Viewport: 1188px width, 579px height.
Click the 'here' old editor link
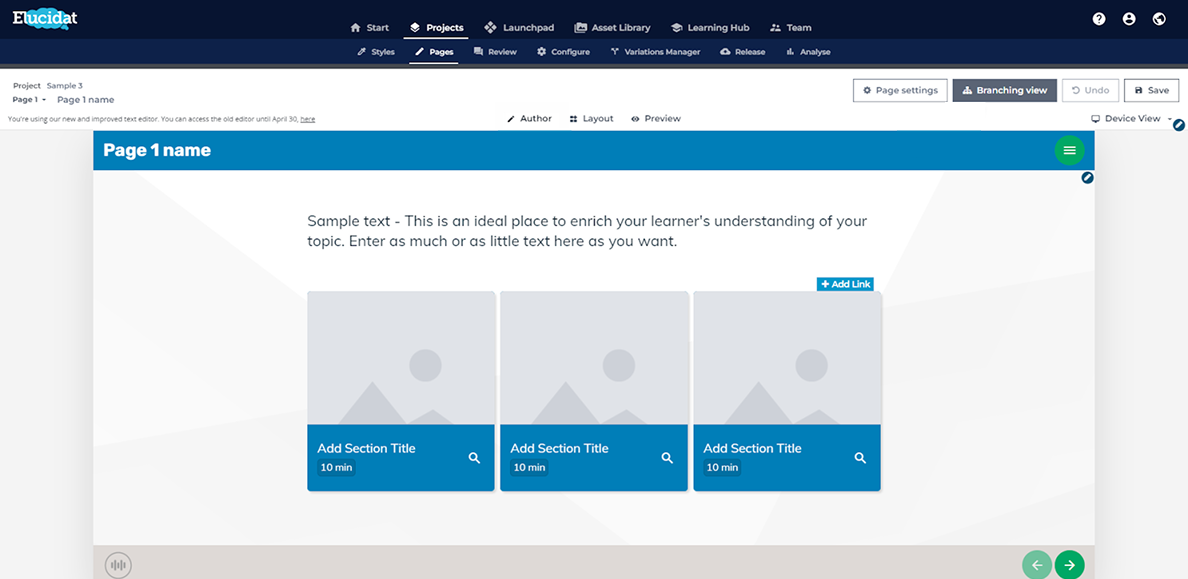(308, 120)
